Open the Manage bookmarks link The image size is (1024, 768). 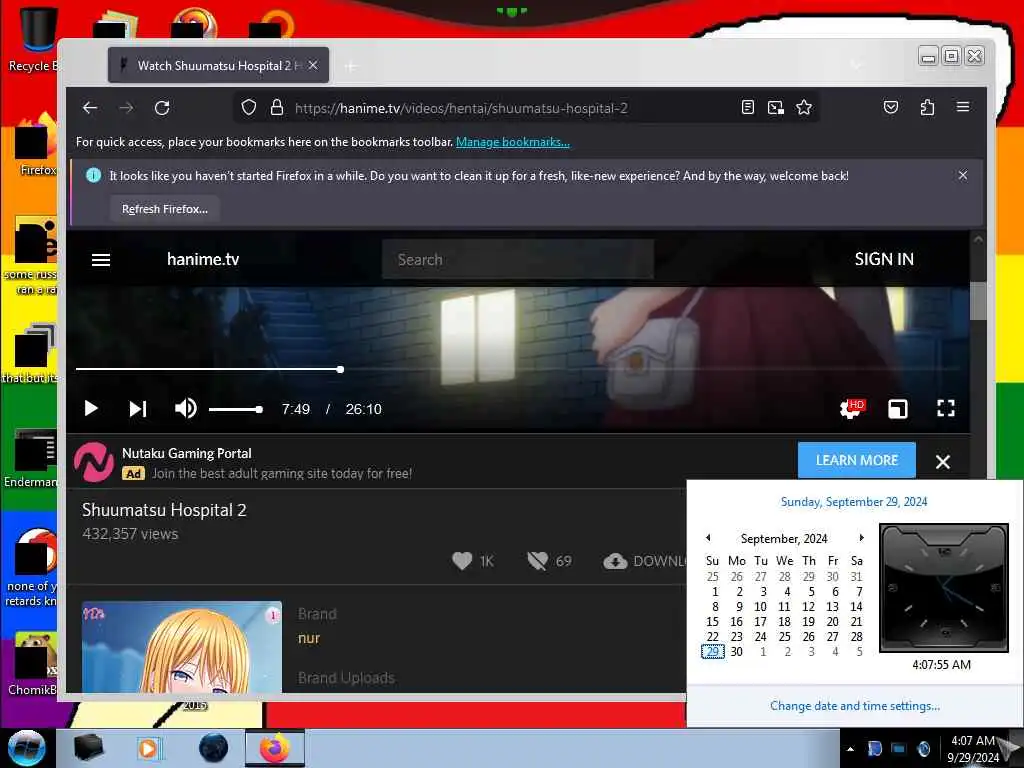[x=513, y=142]
